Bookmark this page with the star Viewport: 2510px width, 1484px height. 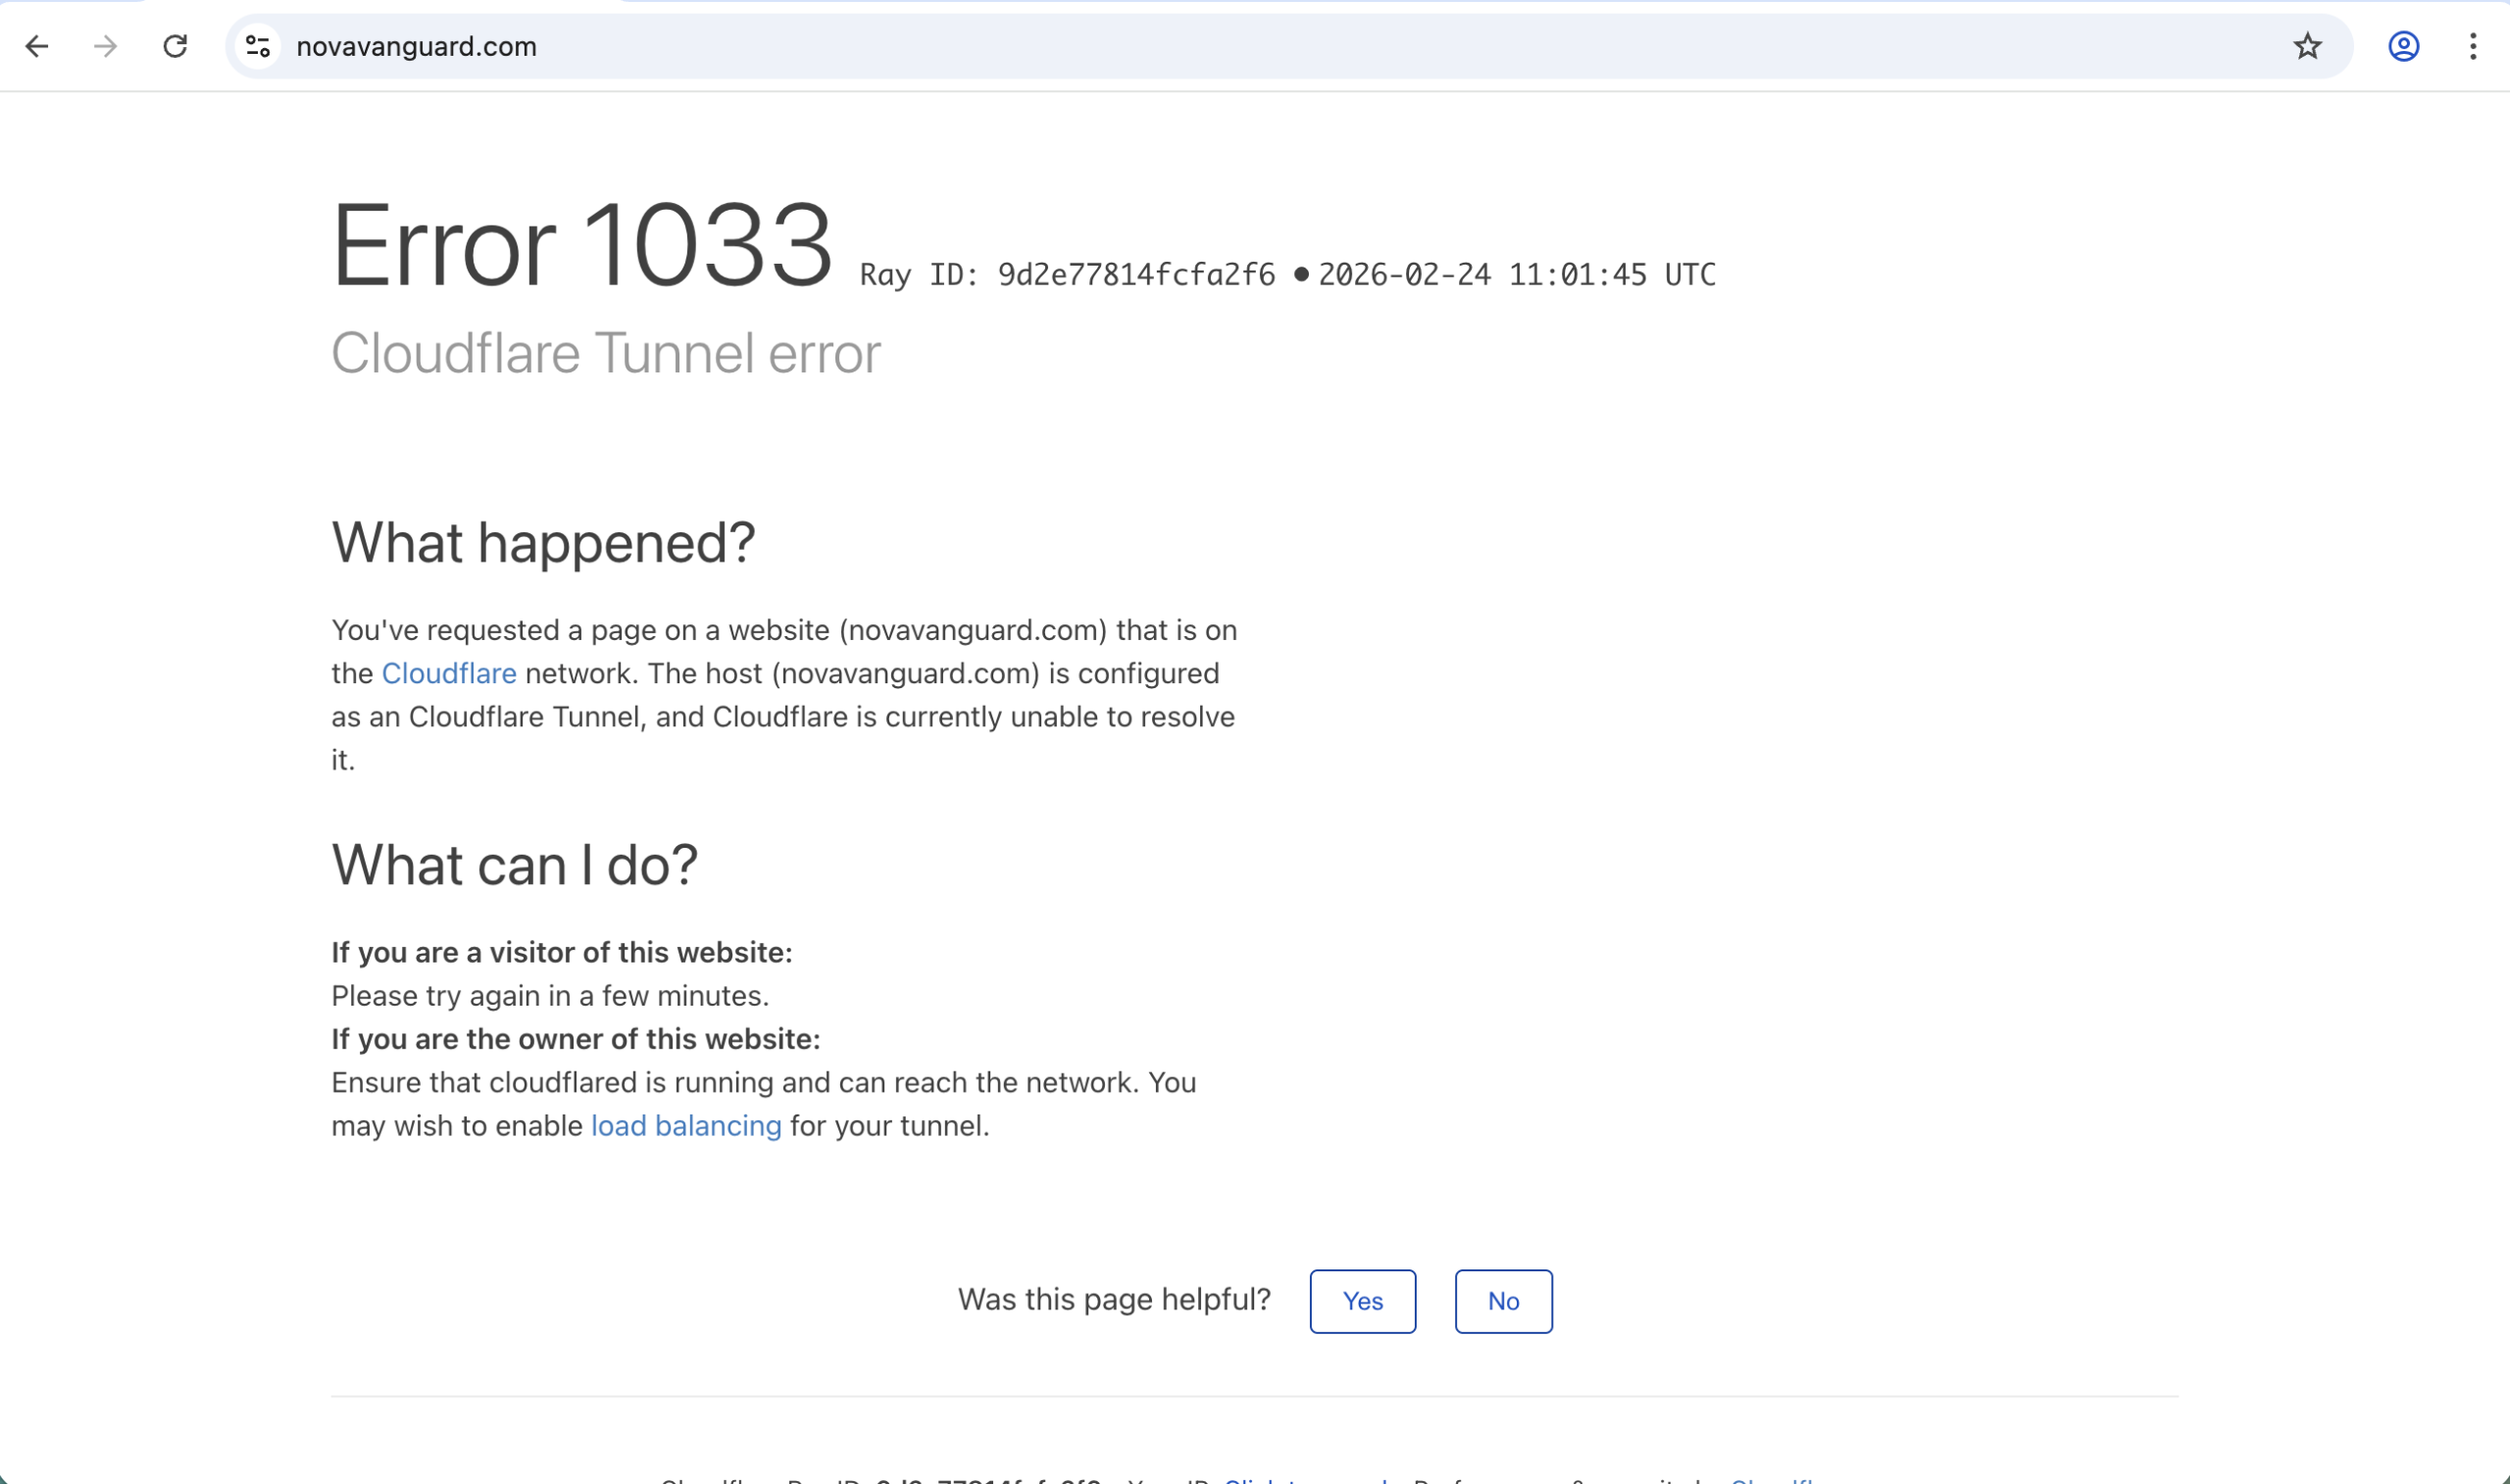pos(2307,46)
